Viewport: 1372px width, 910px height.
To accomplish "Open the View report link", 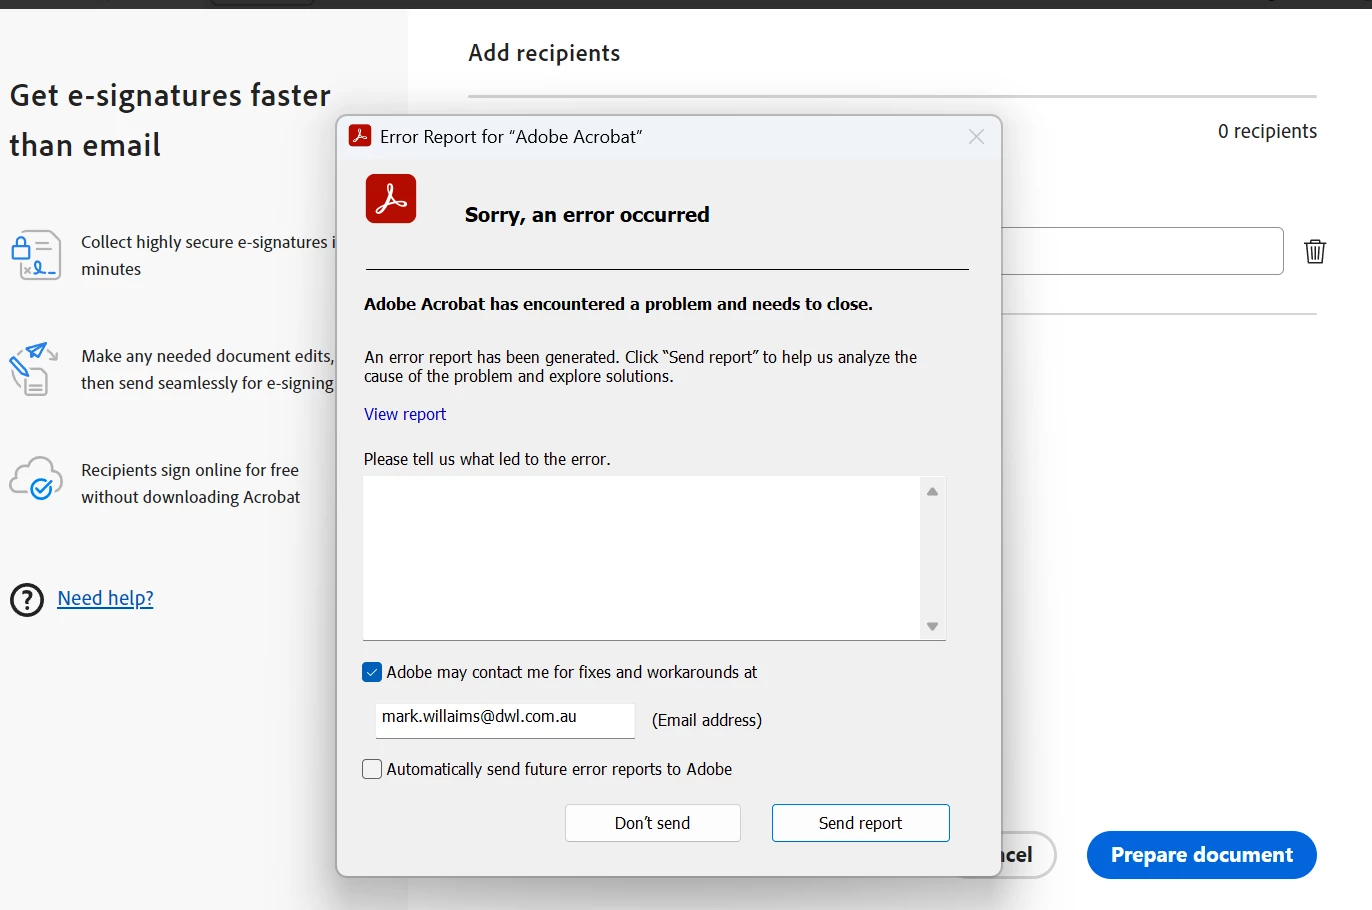I will coord(405,414).
